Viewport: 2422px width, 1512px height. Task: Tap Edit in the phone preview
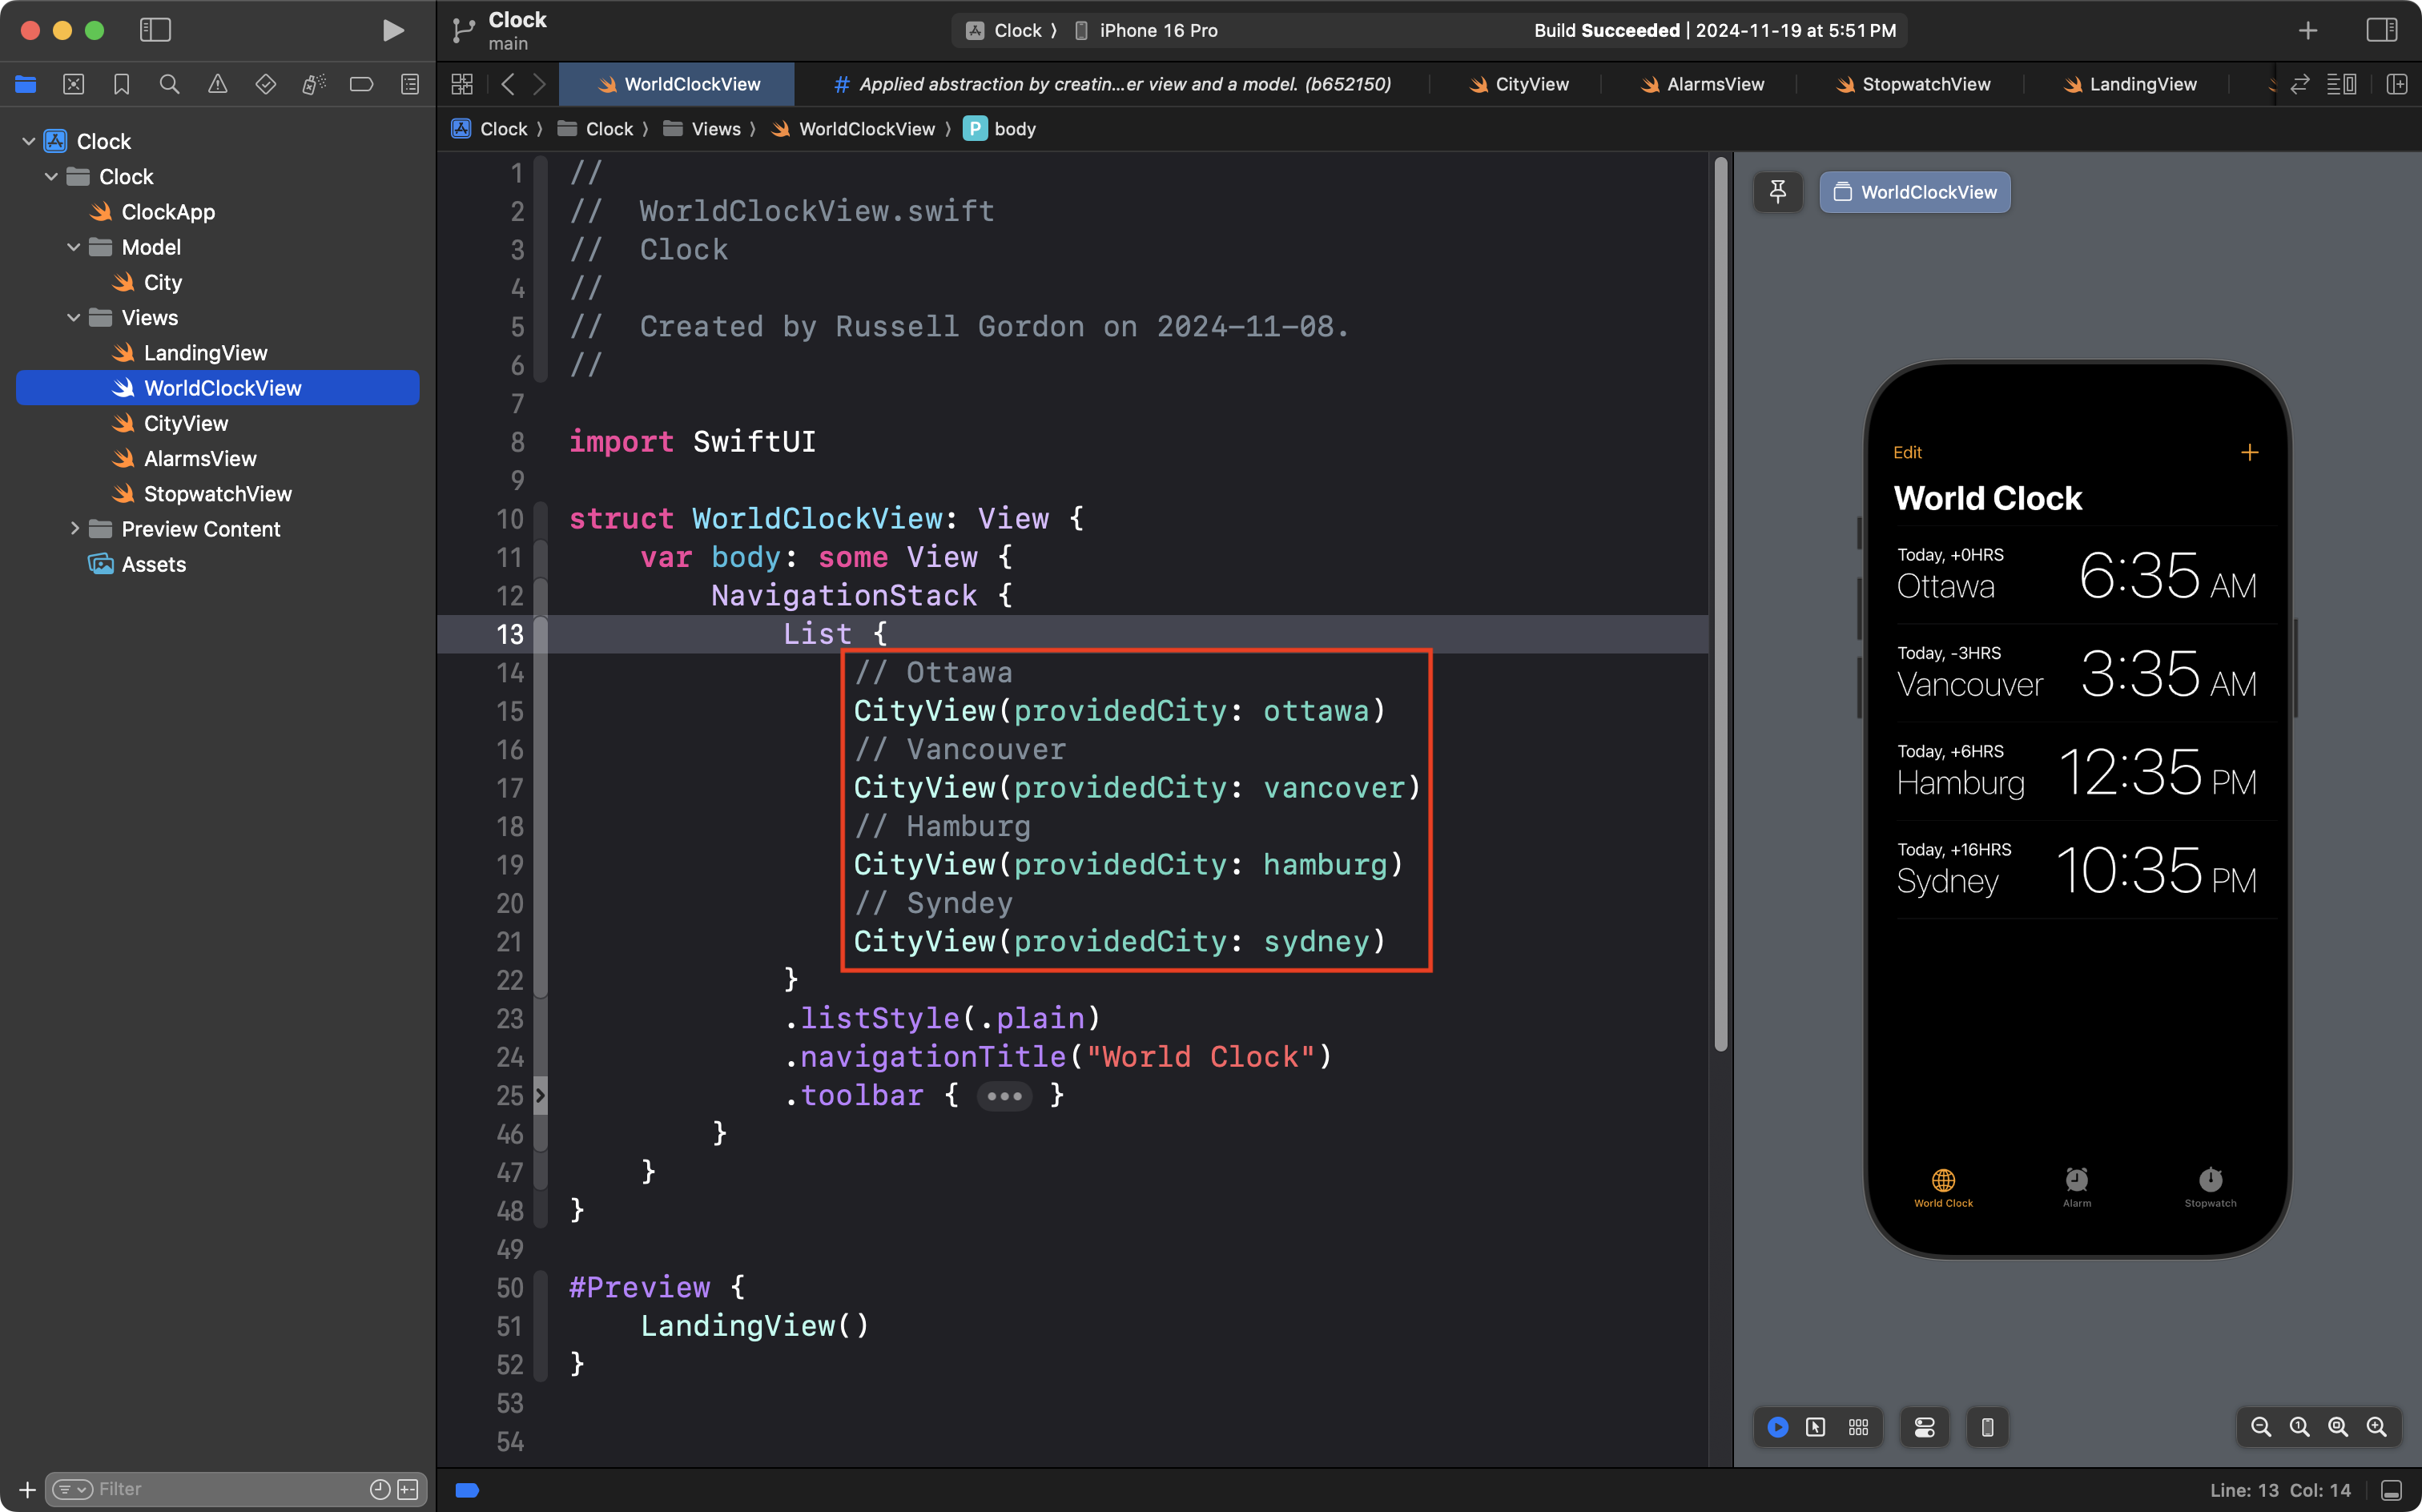pyautogui.click(x=1906, y=452)
